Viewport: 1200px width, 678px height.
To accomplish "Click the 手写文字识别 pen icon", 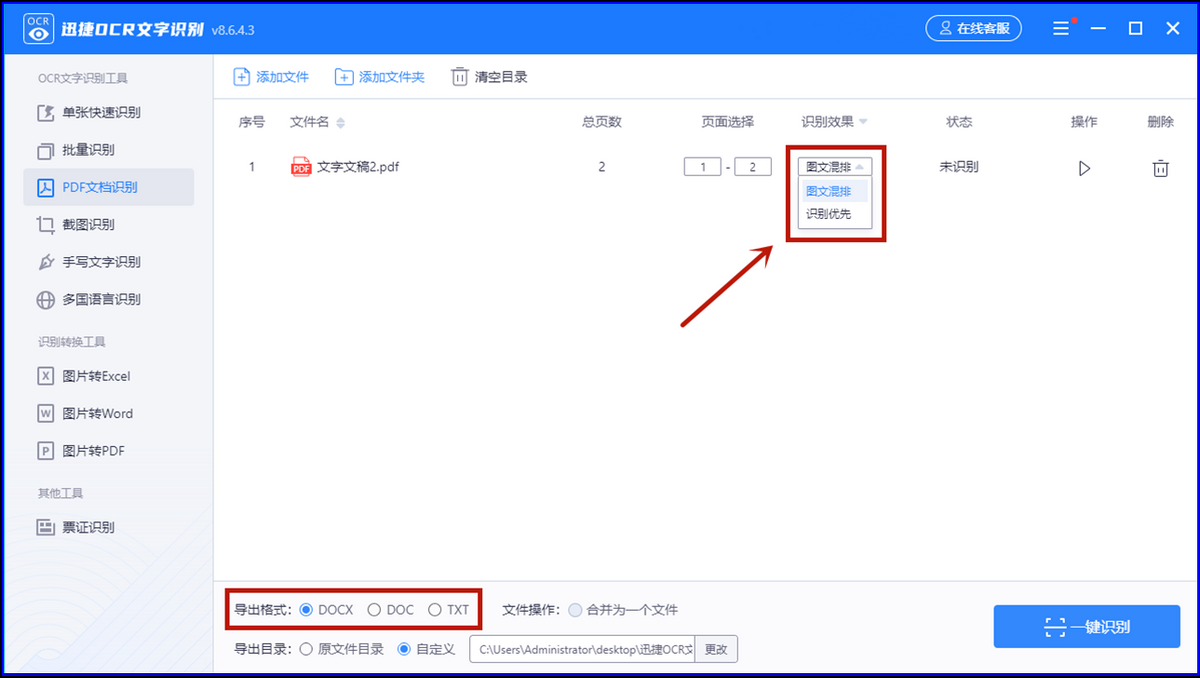I will click(x=45, y=262).
